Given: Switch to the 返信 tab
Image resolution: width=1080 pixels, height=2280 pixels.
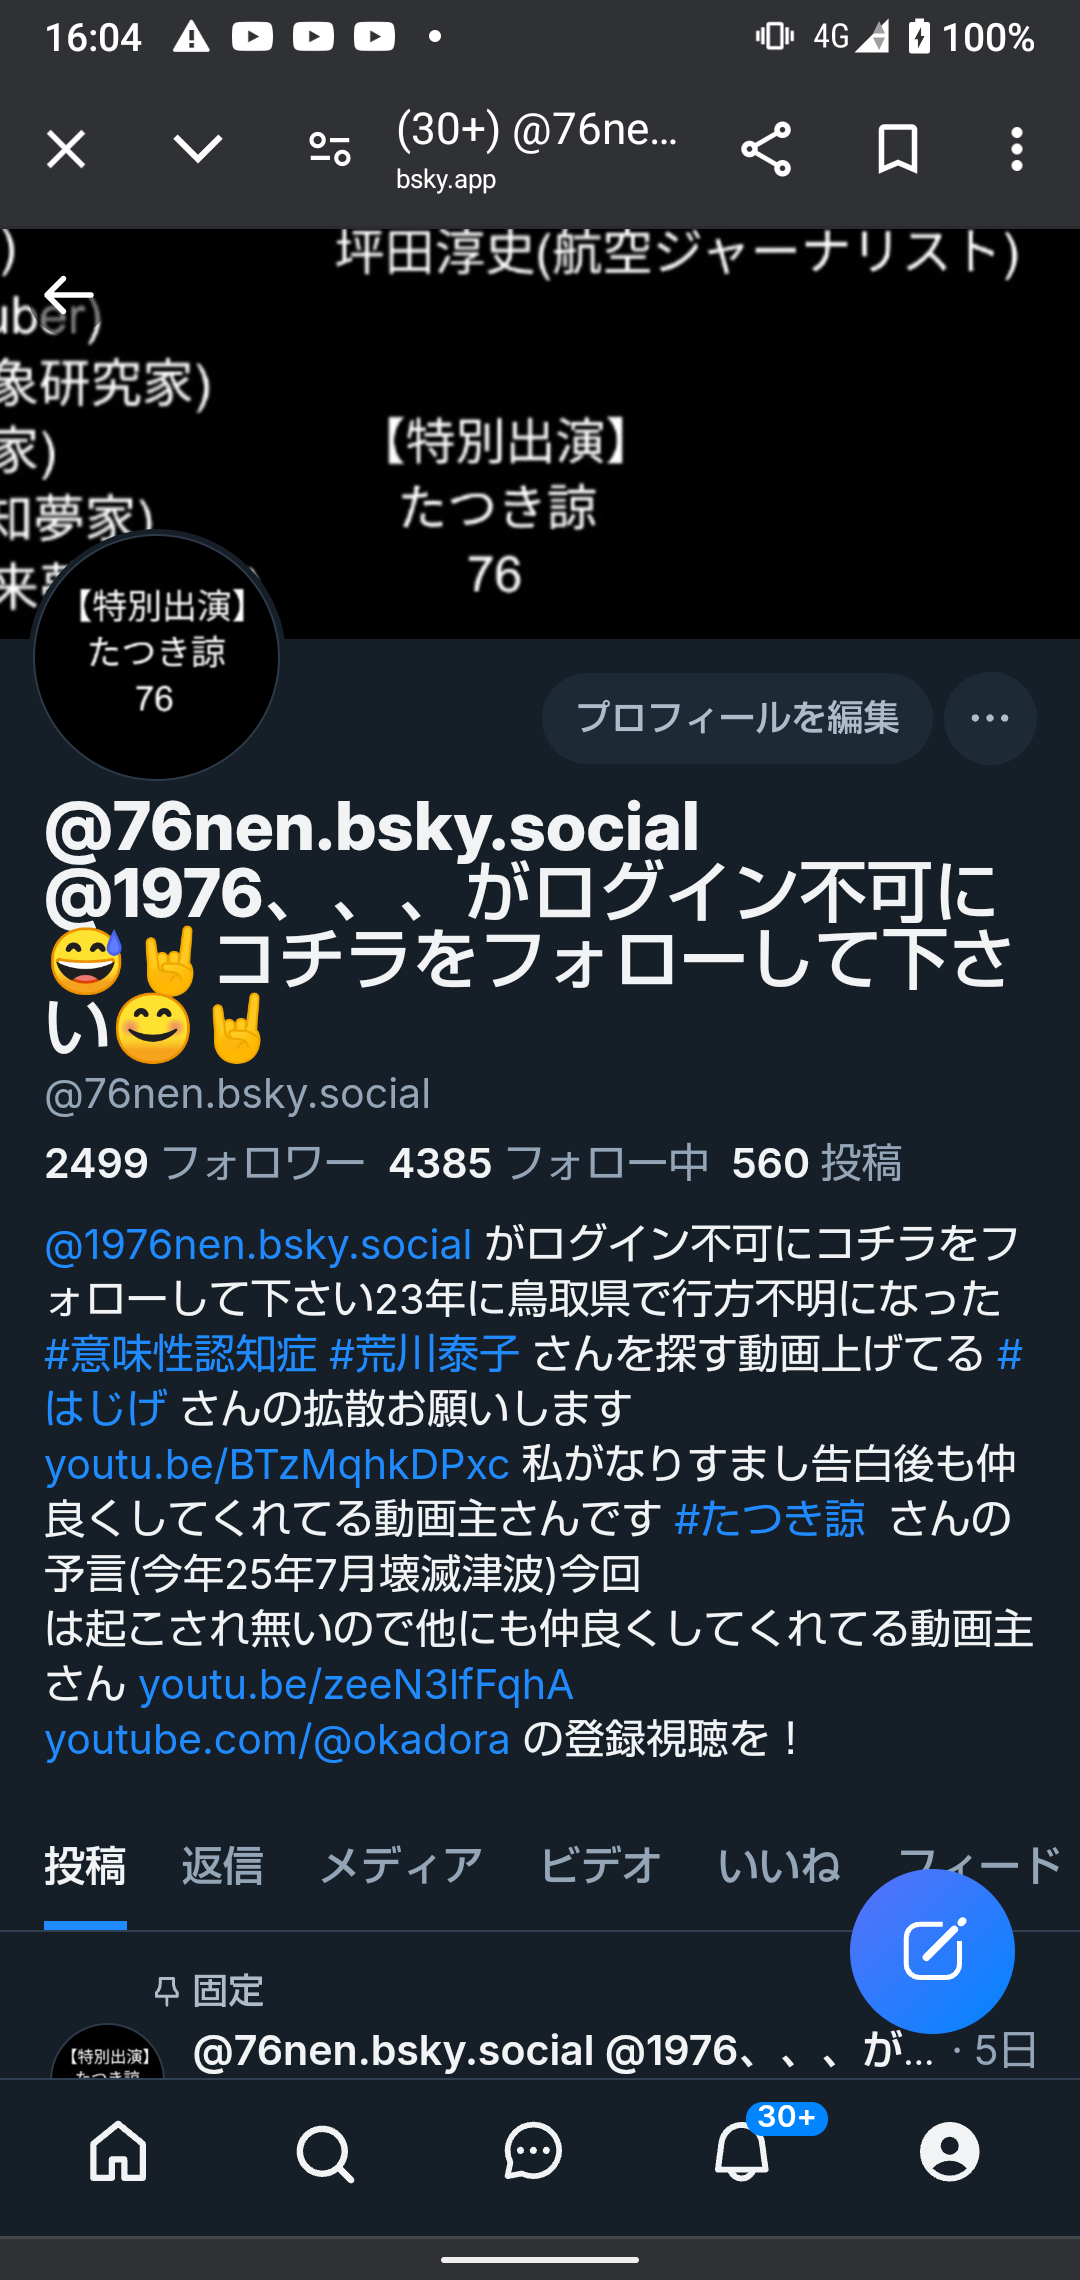Looking at the screenshot, I should pyautogui.click(x=222, y=1866).
